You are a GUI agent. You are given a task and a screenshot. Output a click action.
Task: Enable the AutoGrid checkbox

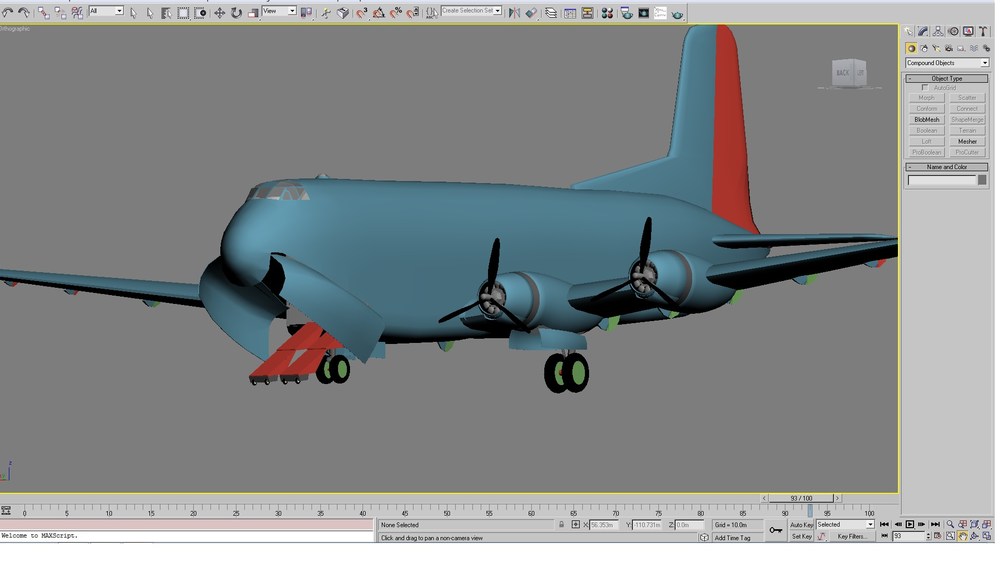pyautogui.click(x=925, y=87)
